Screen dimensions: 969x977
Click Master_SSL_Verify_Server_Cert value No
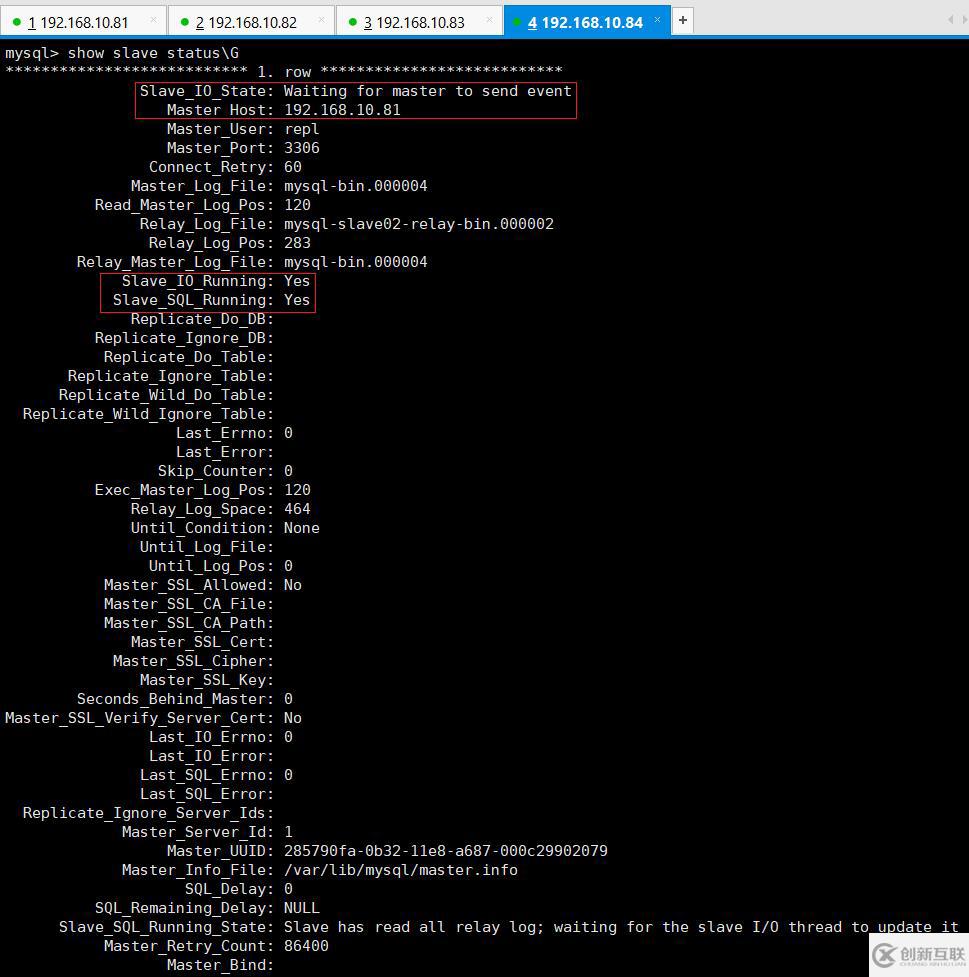[x=293, y=718]
